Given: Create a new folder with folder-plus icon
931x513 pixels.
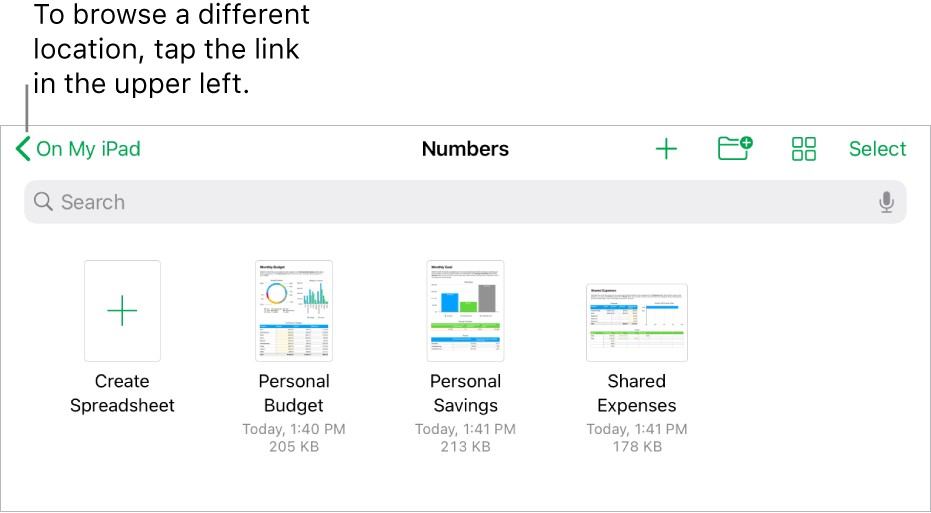Looking at the screenshot, I should (735, 149).
